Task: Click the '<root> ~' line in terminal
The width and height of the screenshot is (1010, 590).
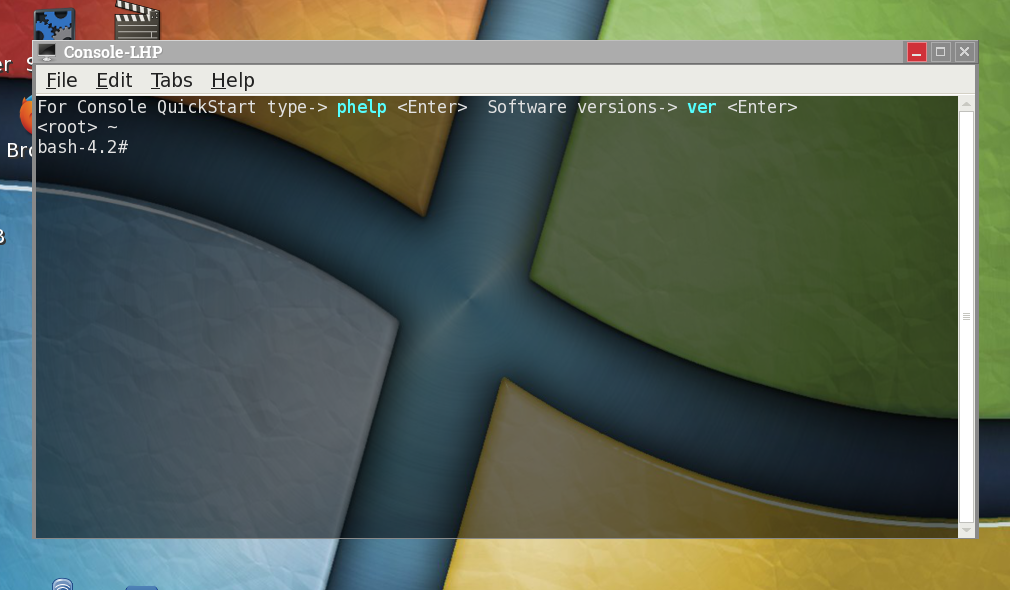Action: (x=77, y=127)
